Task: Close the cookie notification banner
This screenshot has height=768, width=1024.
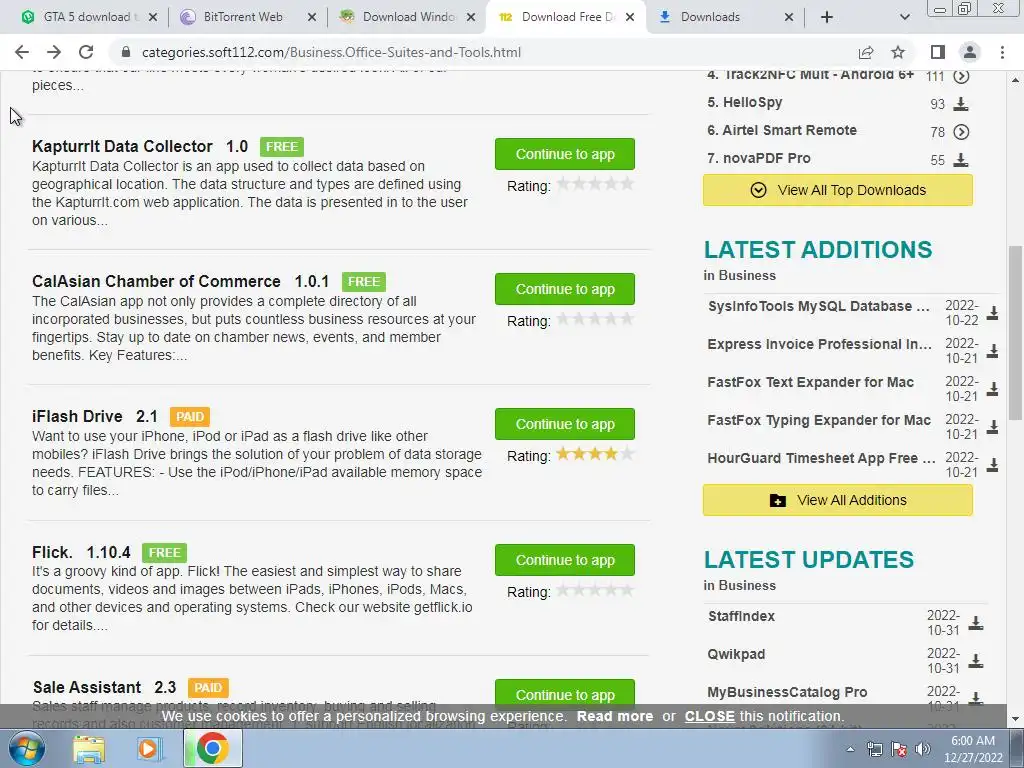Action: [709, 716]
